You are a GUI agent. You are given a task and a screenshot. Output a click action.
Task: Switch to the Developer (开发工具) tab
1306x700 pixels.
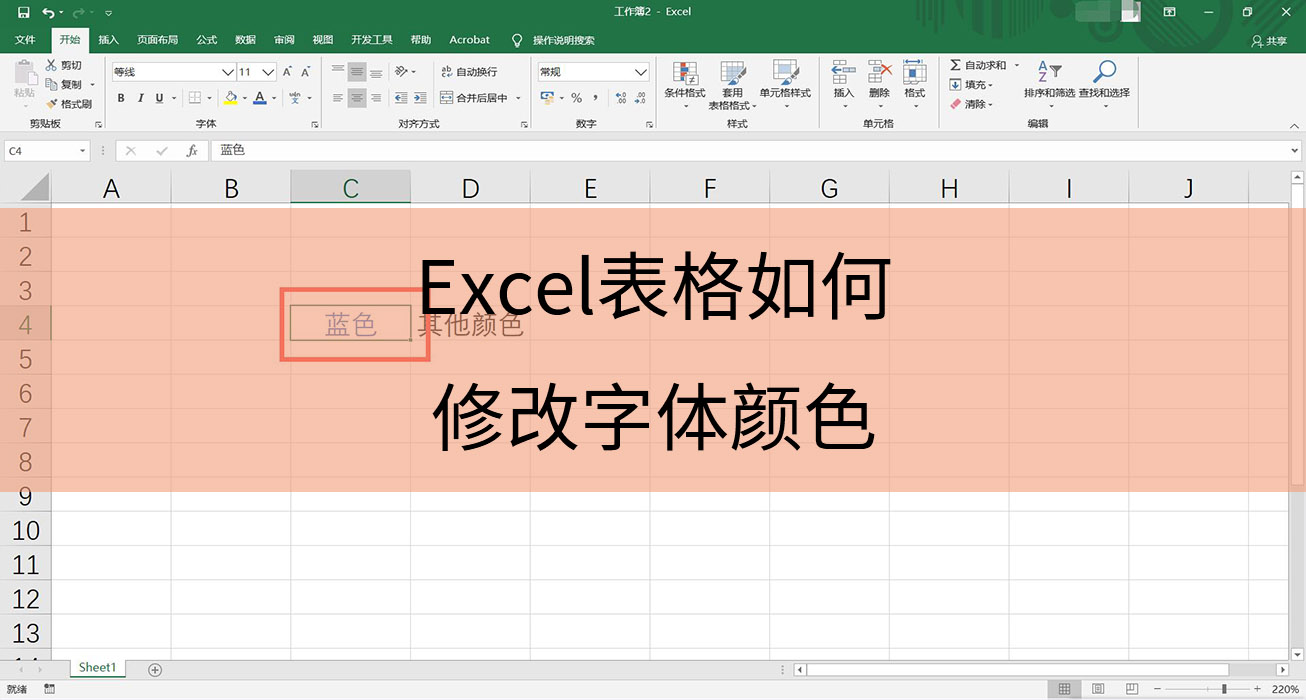(372, 40)
